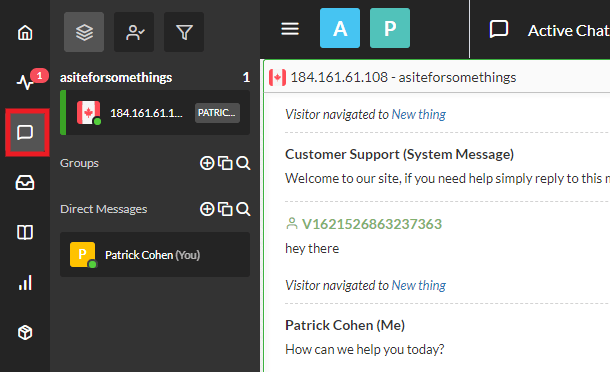Image resolution: width=610 pixels, height=372 pixels.
Task: Click the 'hey there' visitor message
Action: tap(312, 248)
